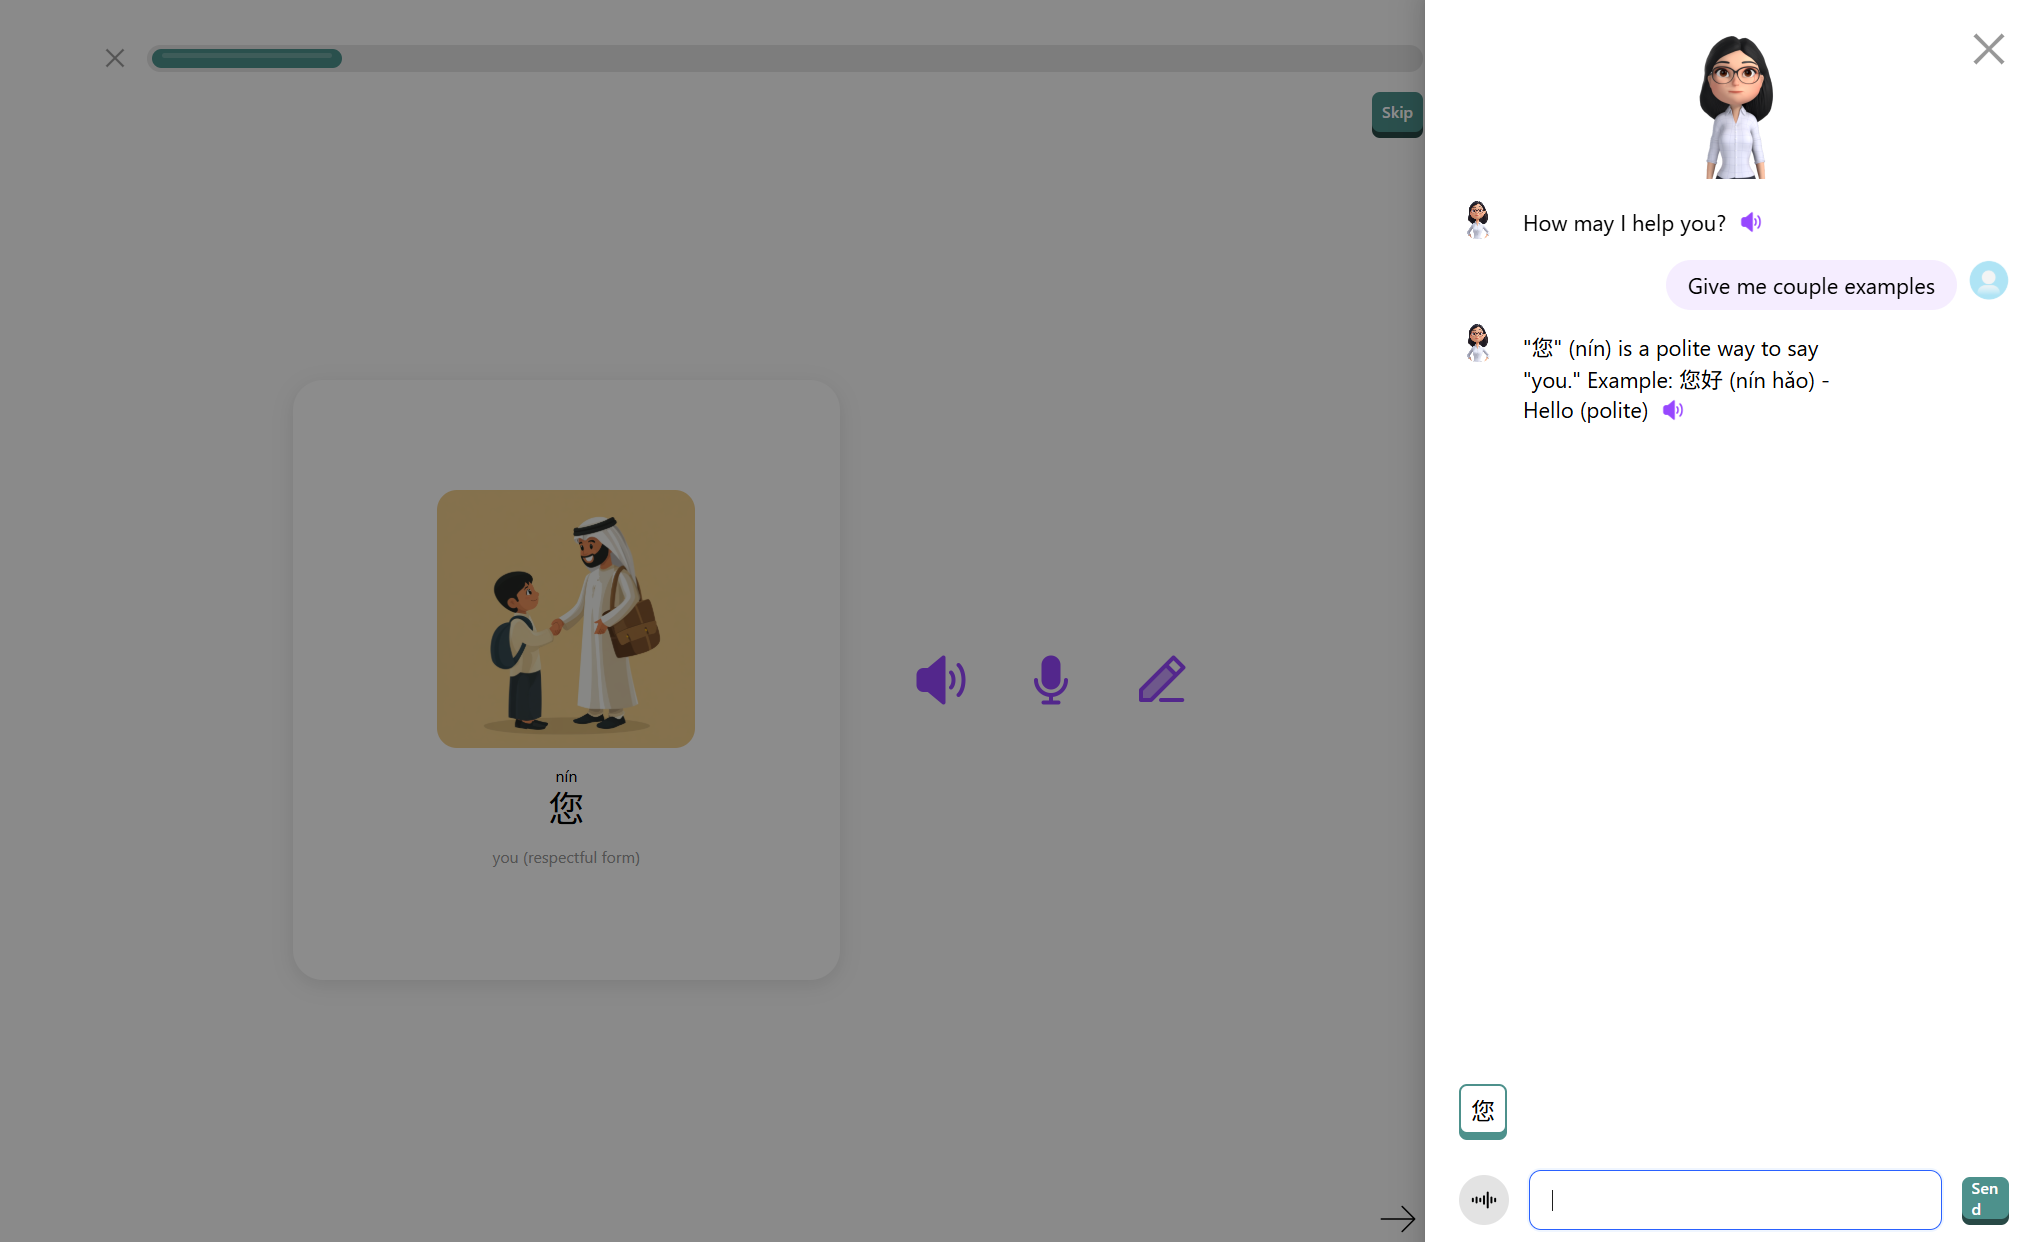The height and width of the screenshot is (1242, 2031).
Task: Click the handshake illustration on the flashcard
Action: (x=566, y=619)
